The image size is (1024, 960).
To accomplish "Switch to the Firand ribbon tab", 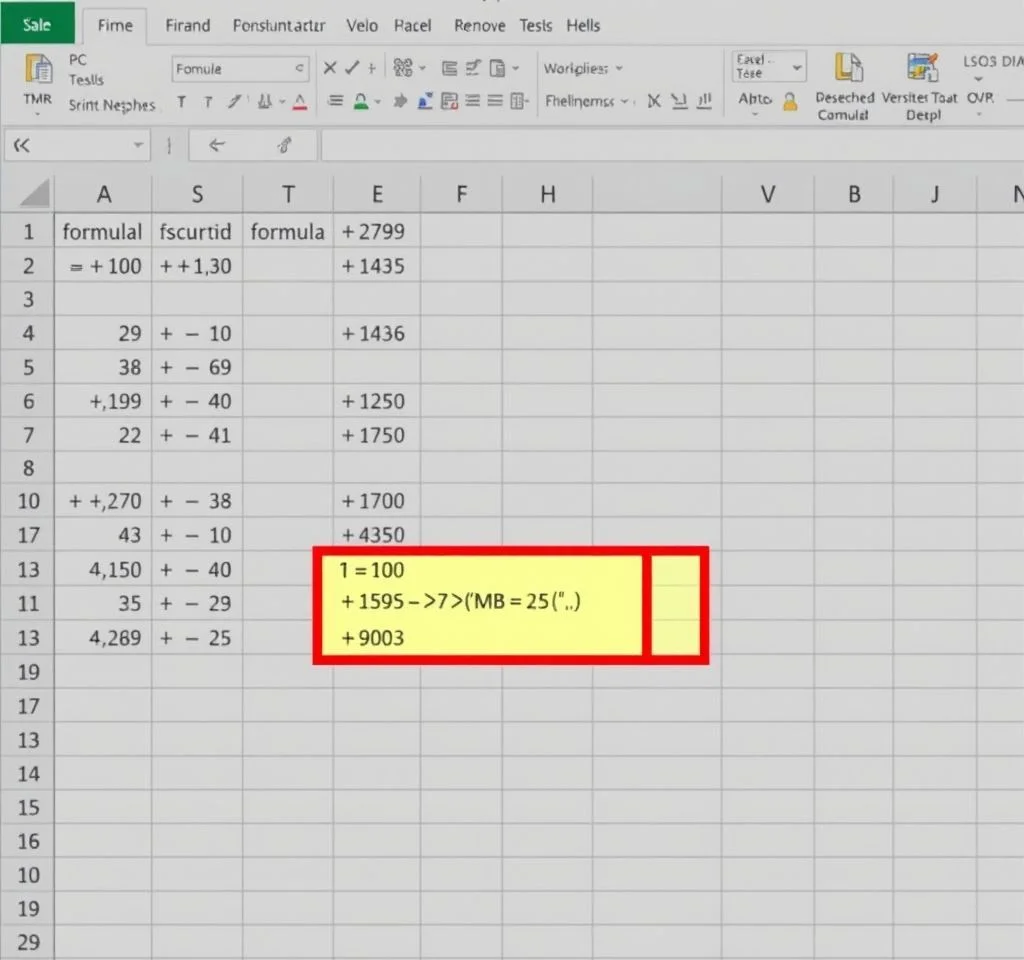I will coord(187,25).
